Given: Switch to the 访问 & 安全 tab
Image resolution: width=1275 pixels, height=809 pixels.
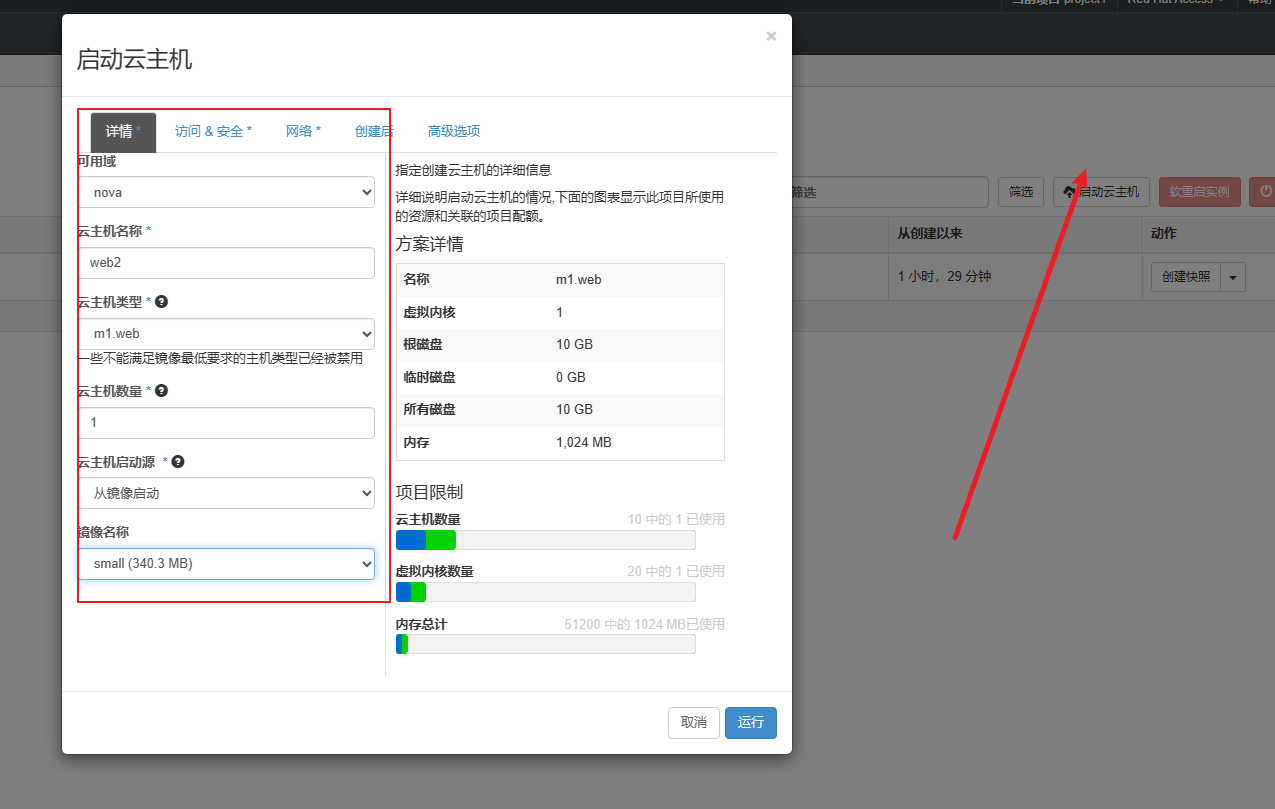Looking at the screenshot, I should point(213,131).
